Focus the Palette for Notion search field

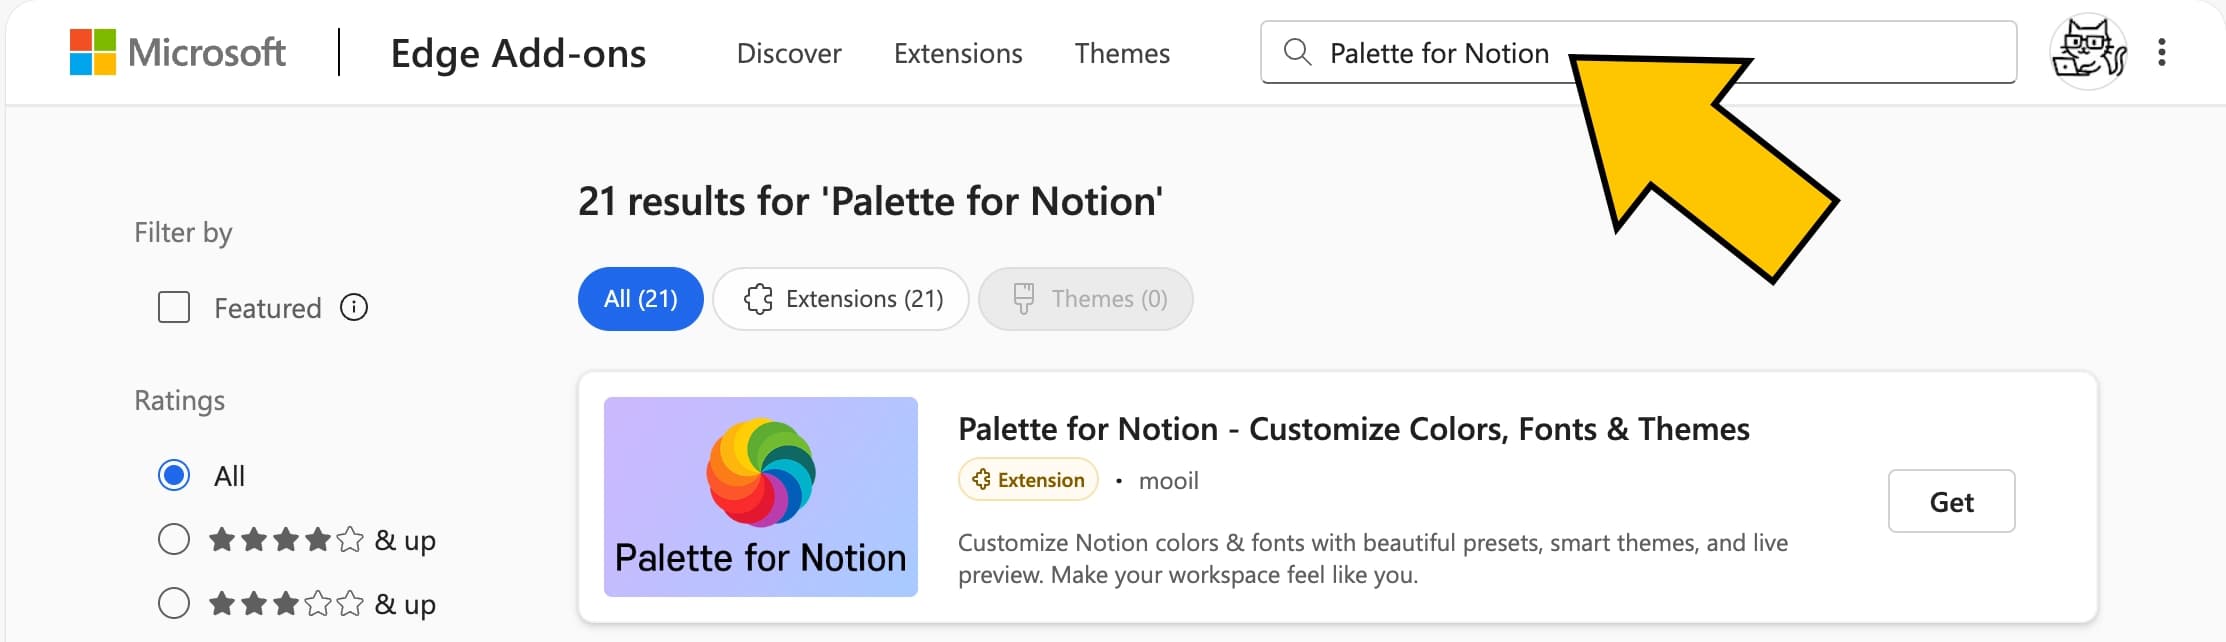click(x=1638, y=52)
